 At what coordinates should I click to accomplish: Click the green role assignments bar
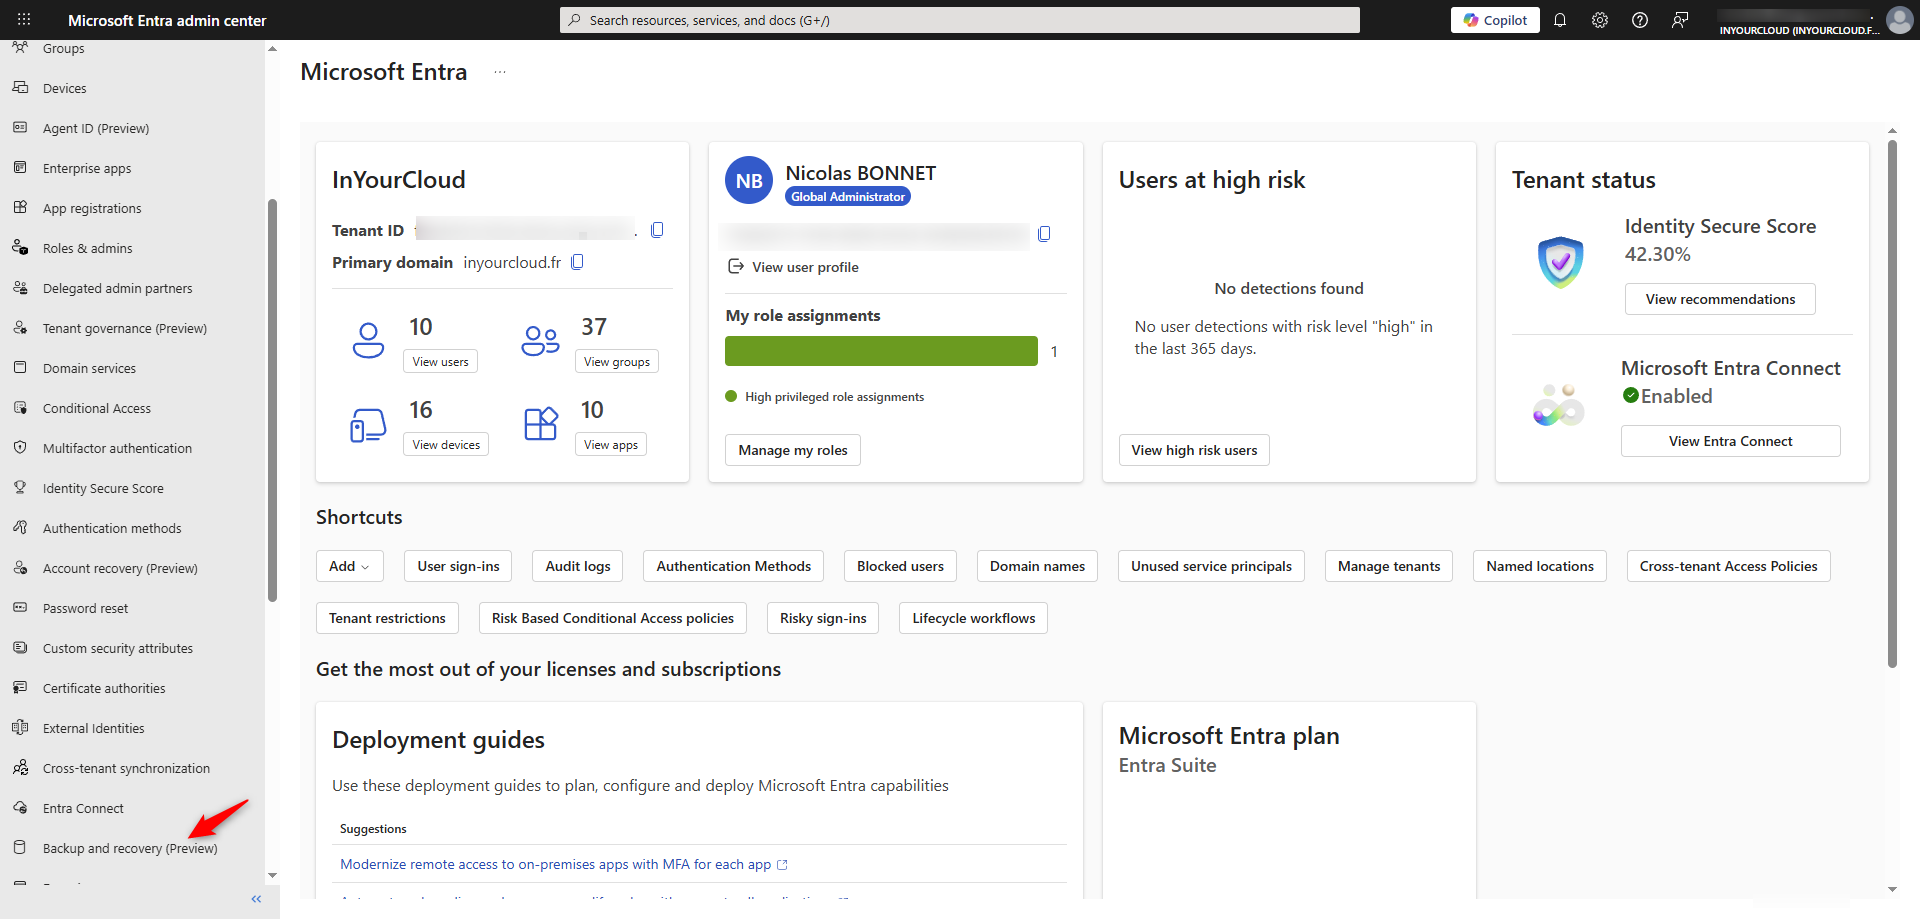(880, 351)
